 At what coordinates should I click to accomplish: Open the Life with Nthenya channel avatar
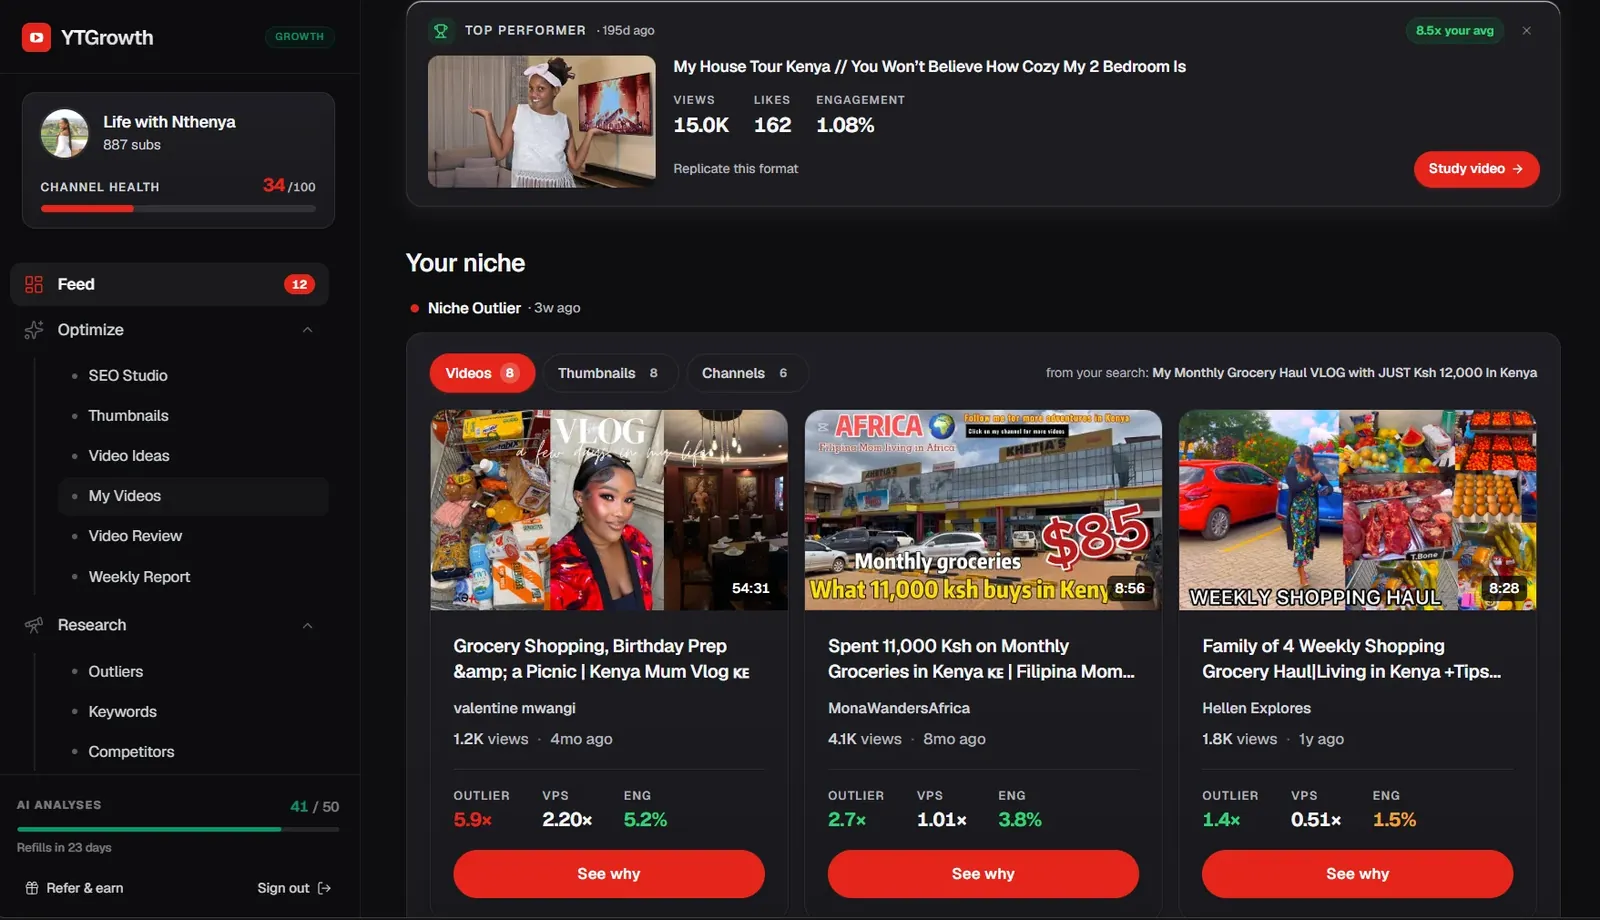(64, 134)
